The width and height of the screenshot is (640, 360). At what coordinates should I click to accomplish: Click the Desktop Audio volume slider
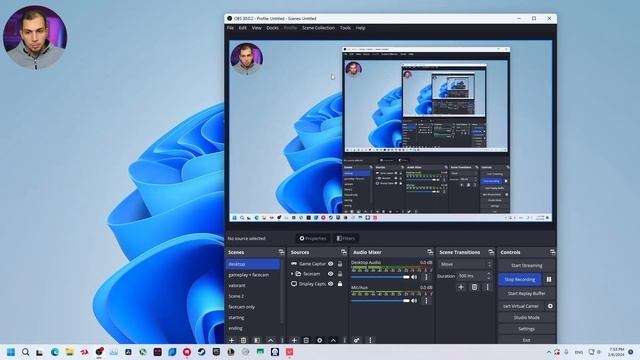pos(380,277)
